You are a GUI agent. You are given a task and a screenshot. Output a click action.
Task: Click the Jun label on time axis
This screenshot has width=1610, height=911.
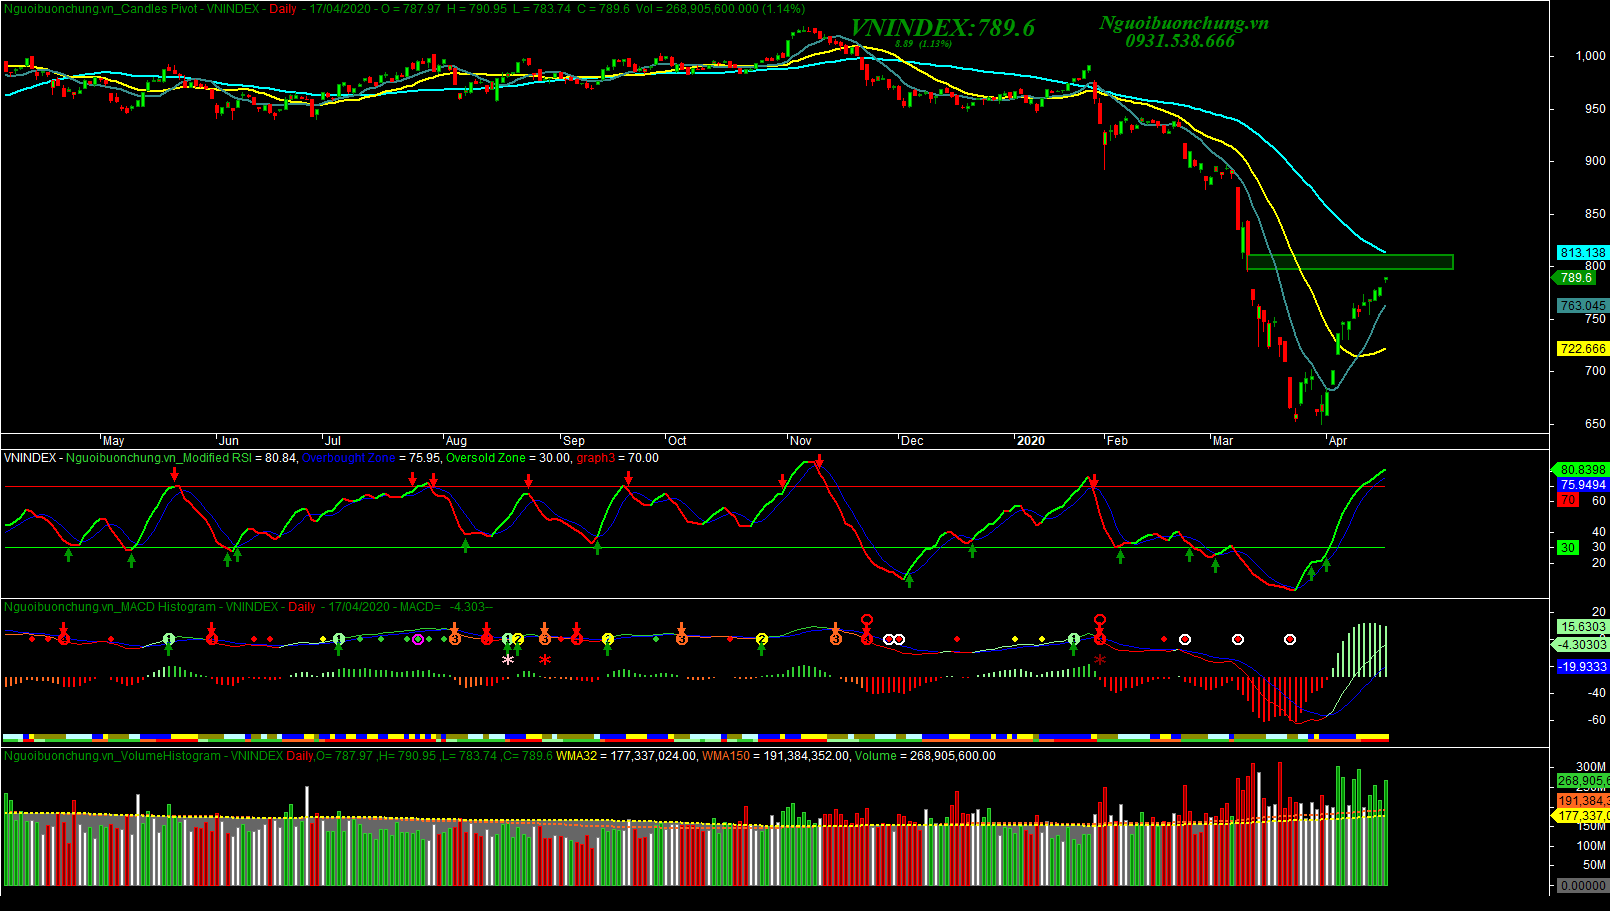229,441
